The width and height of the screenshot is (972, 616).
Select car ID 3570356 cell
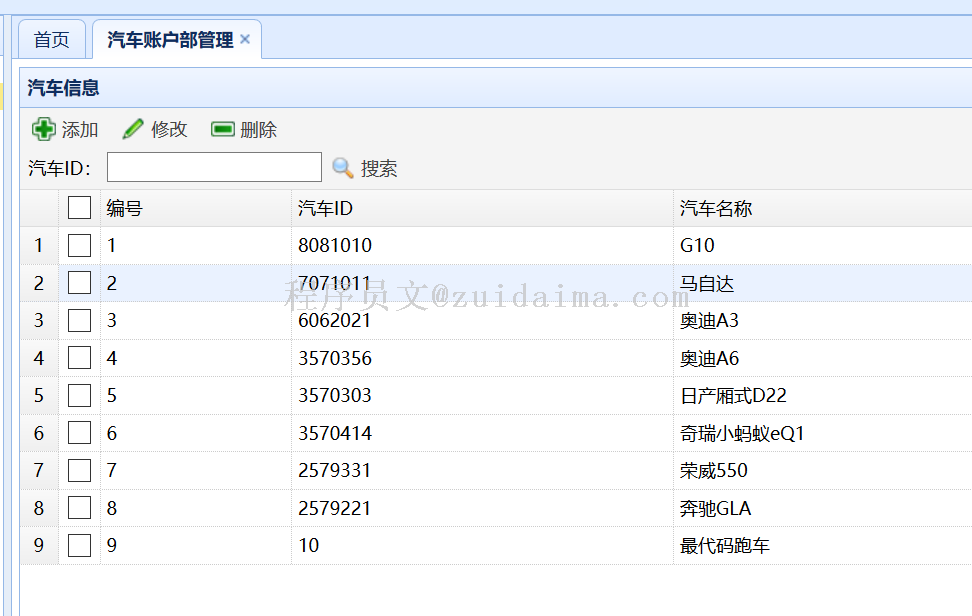point(482,358)
